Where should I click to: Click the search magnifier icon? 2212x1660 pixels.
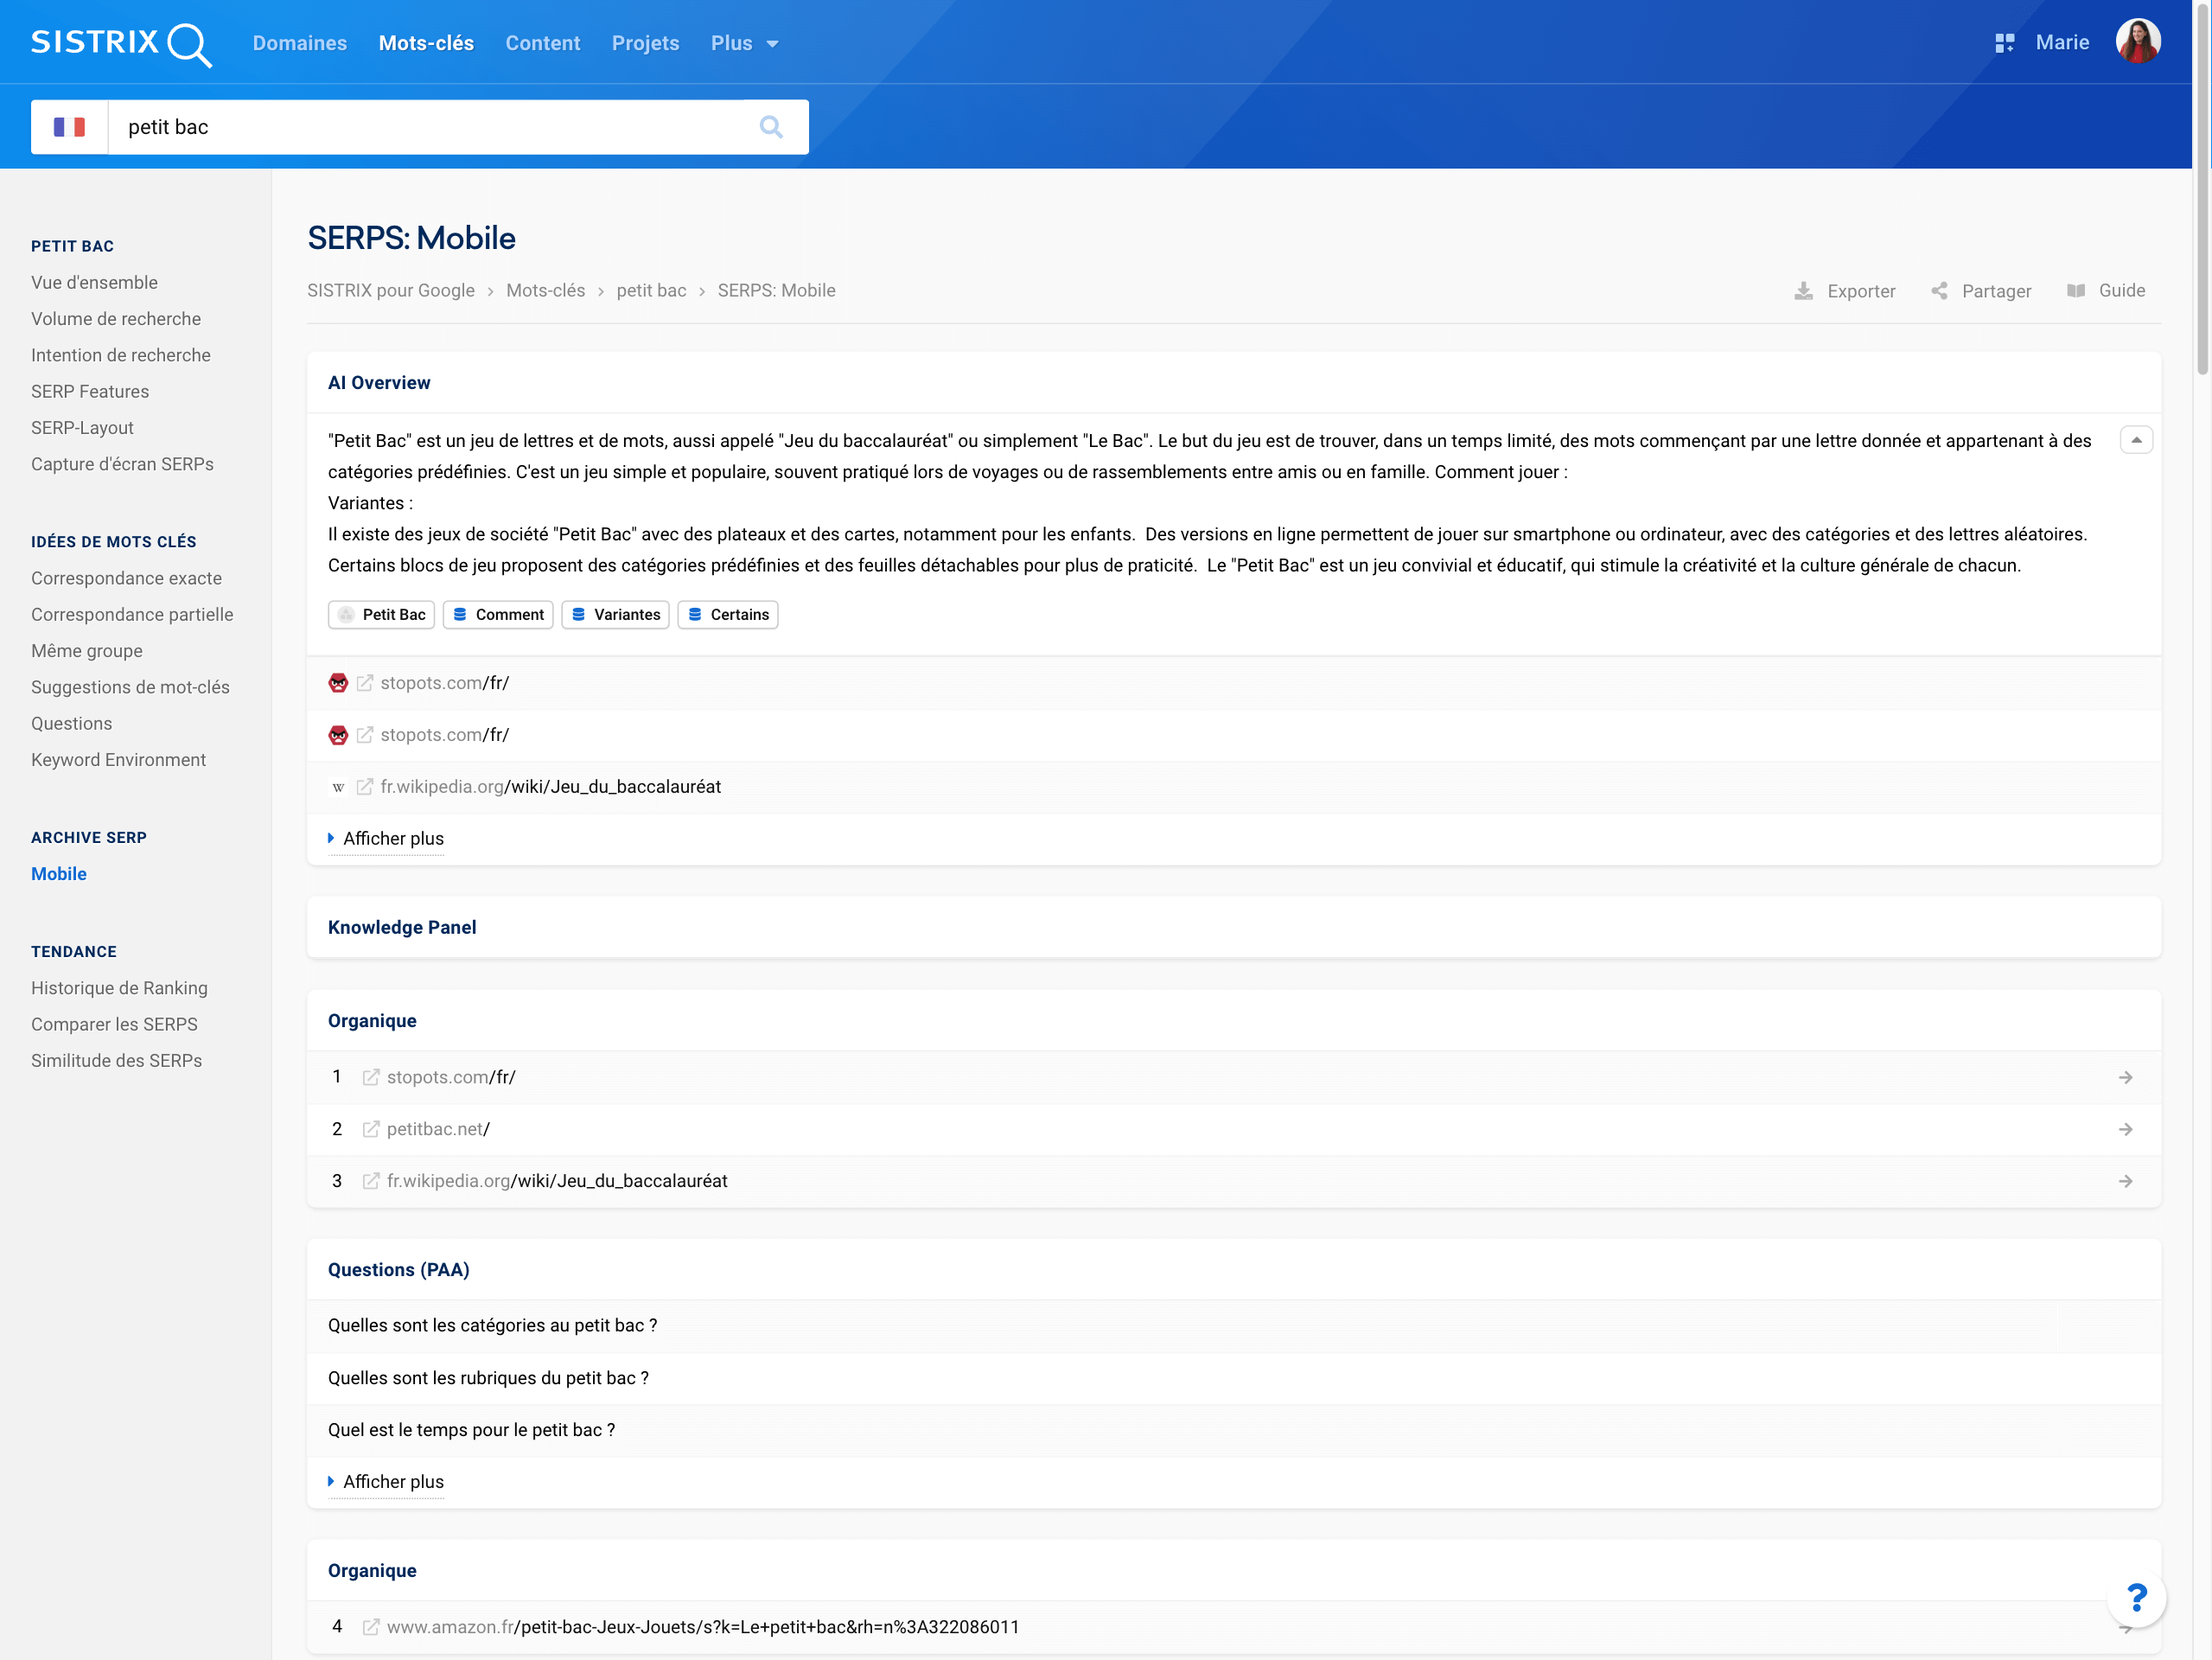(x=771, y=127)
